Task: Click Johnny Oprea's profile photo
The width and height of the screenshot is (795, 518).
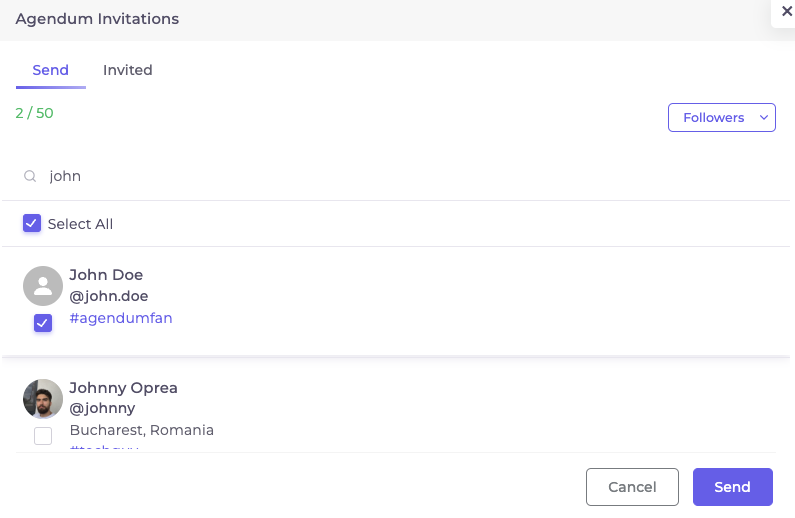Action: click(x=43, y=399)
